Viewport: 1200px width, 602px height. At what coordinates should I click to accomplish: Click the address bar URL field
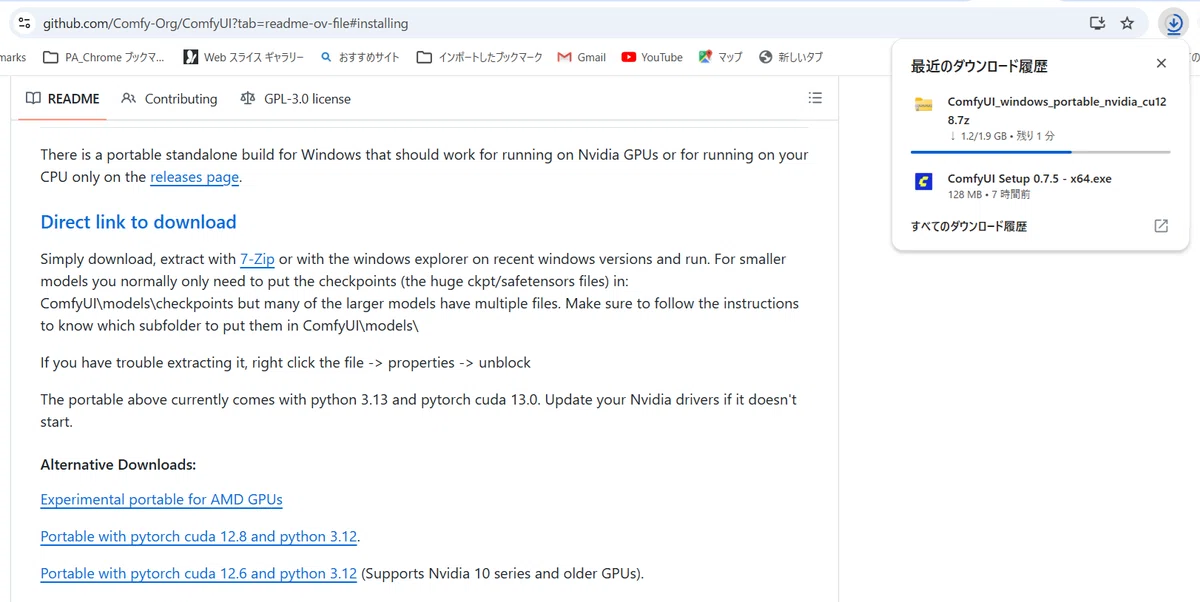pos(560,22)
